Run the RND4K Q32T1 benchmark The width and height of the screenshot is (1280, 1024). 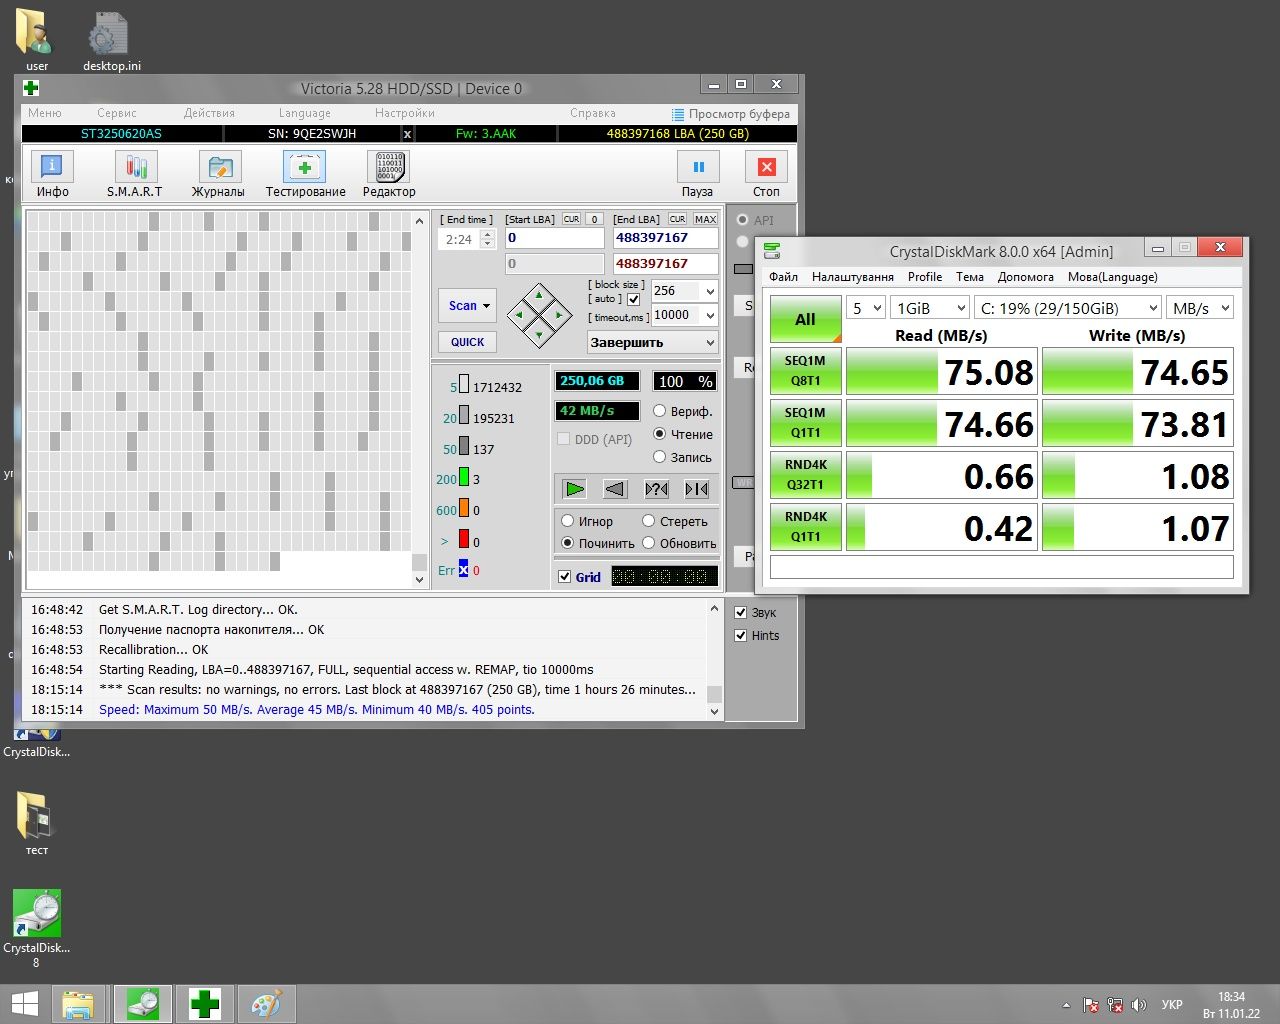(x=805, y=475)
